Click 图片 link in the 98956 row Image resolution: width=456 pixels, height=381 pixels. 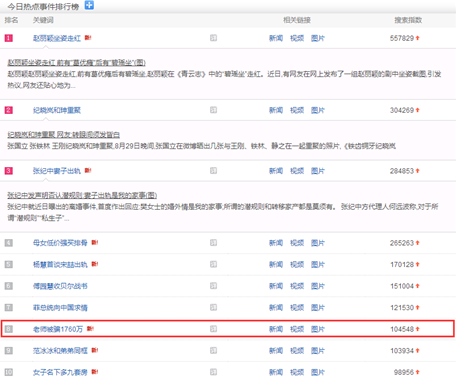click(318, 372)
